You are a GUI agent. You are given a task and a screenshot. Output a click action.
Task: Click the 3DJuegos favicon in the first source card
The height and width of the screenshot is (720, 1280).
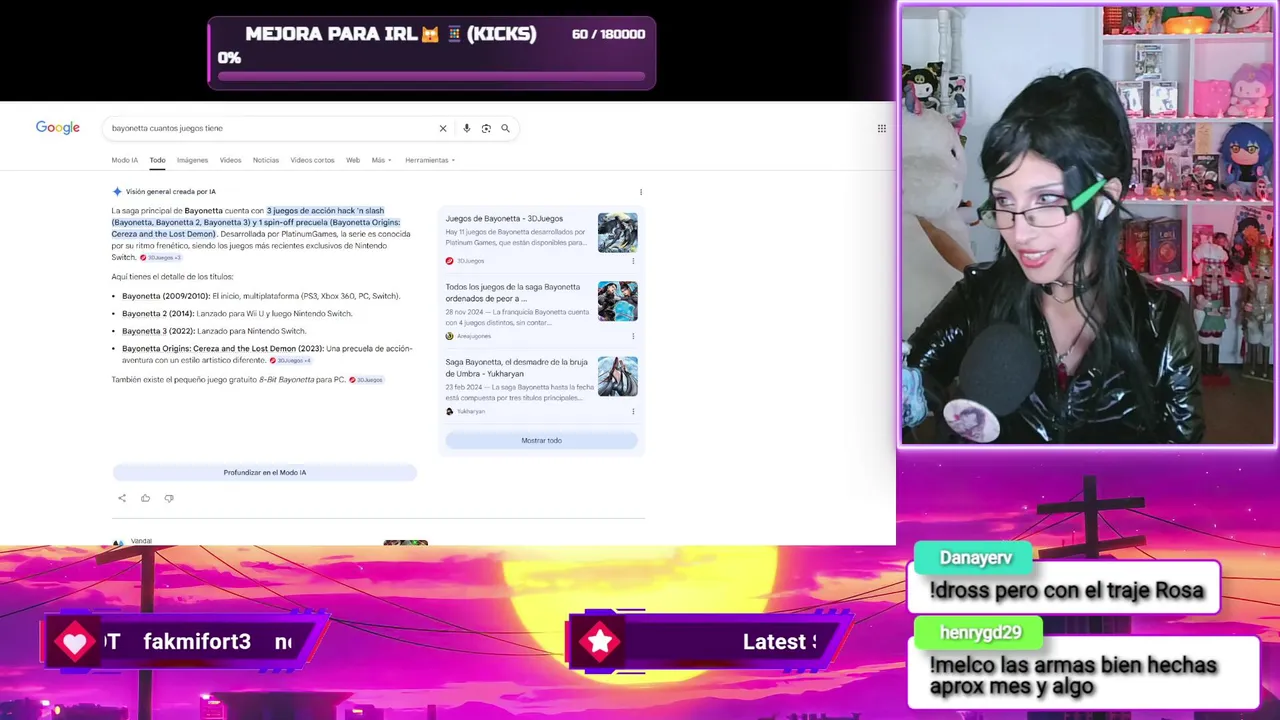450,261
